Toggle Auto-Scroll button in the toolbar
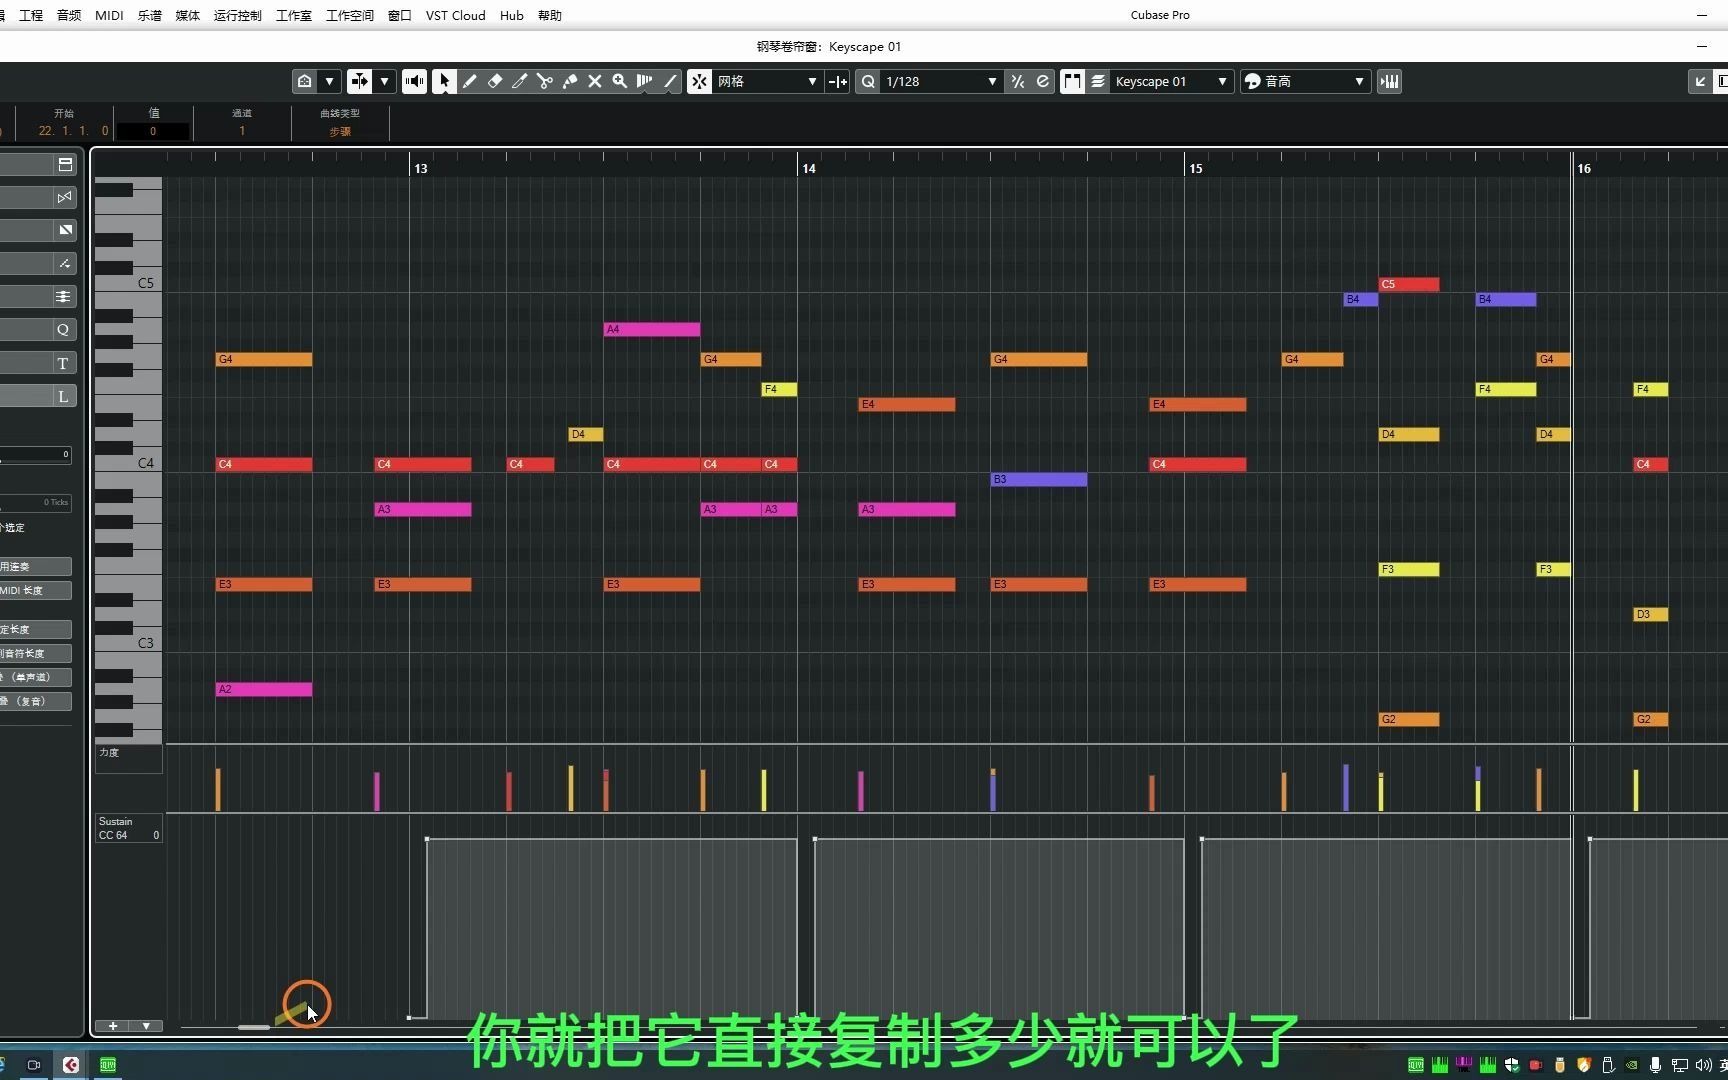Screen dimensions: 1728x1080 [x=359, y=81]
